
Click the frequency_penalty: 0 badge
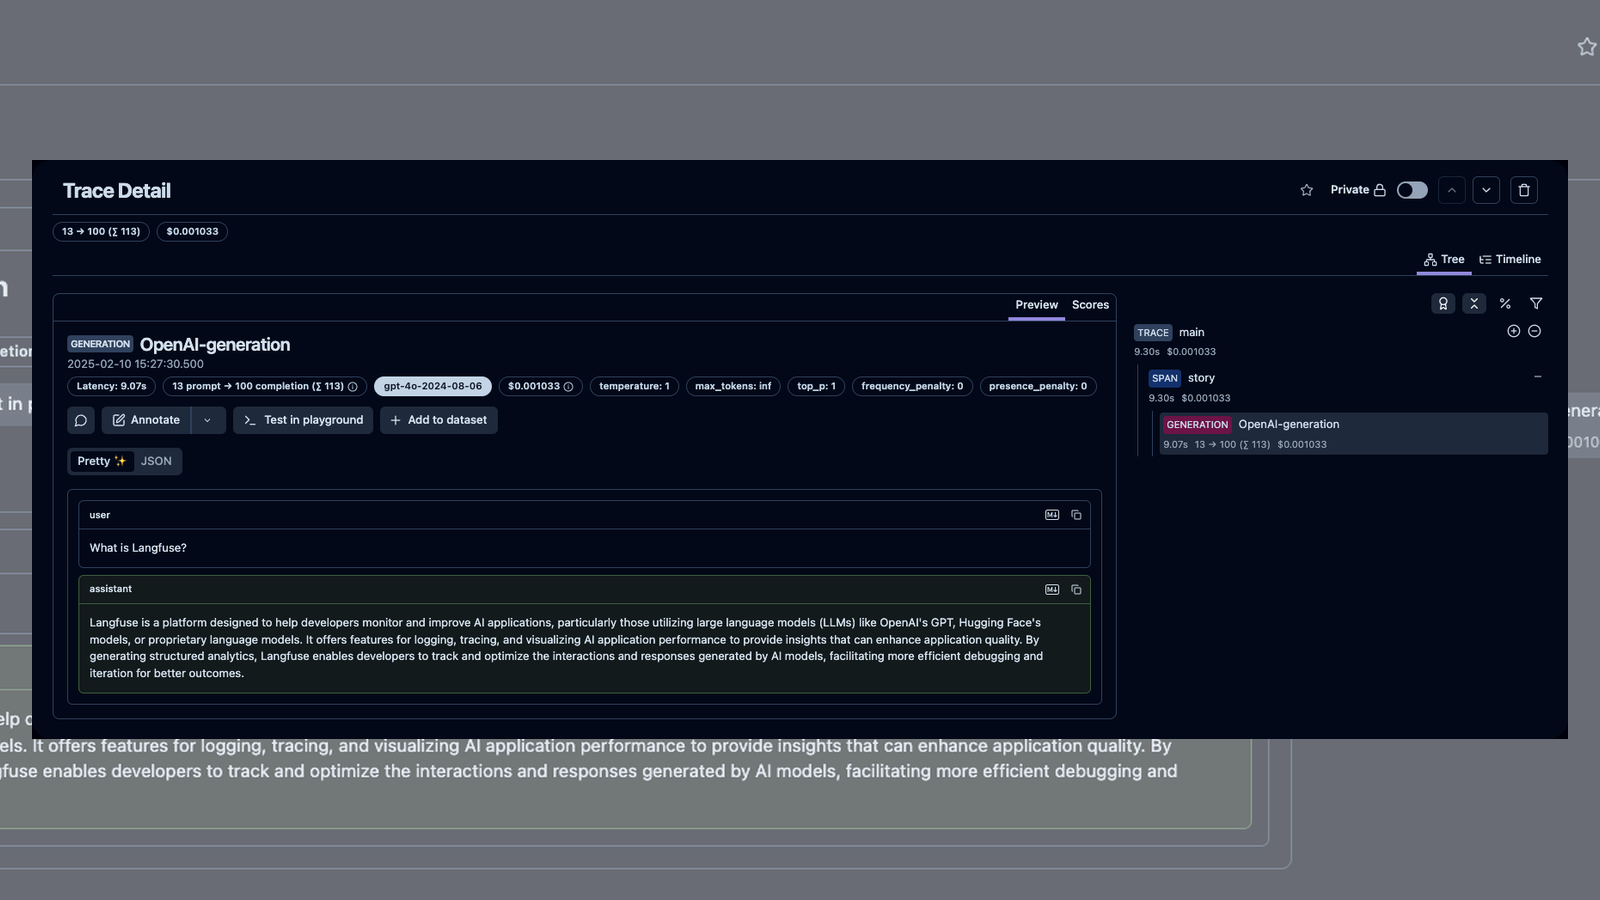(x=912, y=386)
